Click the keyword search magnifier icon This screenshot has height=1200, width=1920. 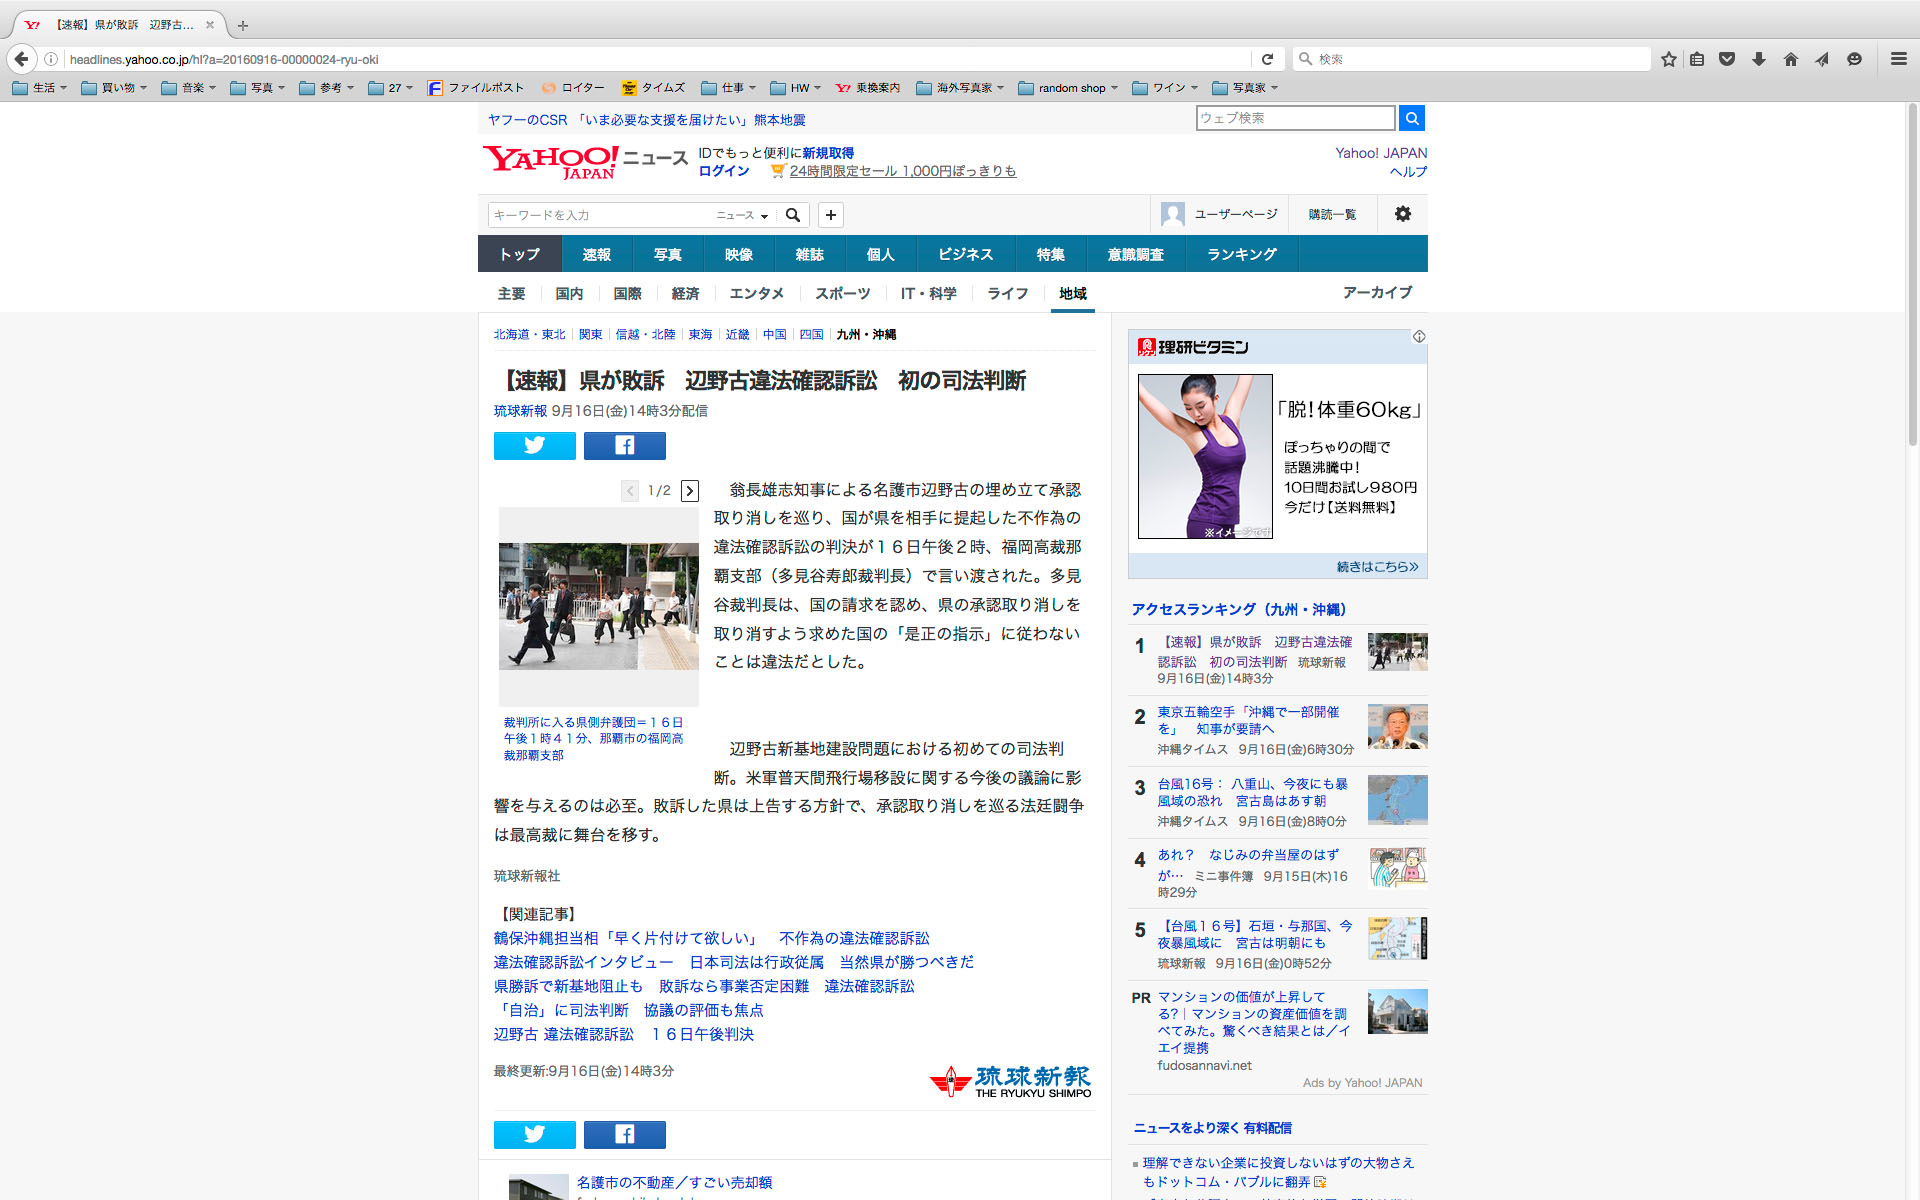coord(793,215)
